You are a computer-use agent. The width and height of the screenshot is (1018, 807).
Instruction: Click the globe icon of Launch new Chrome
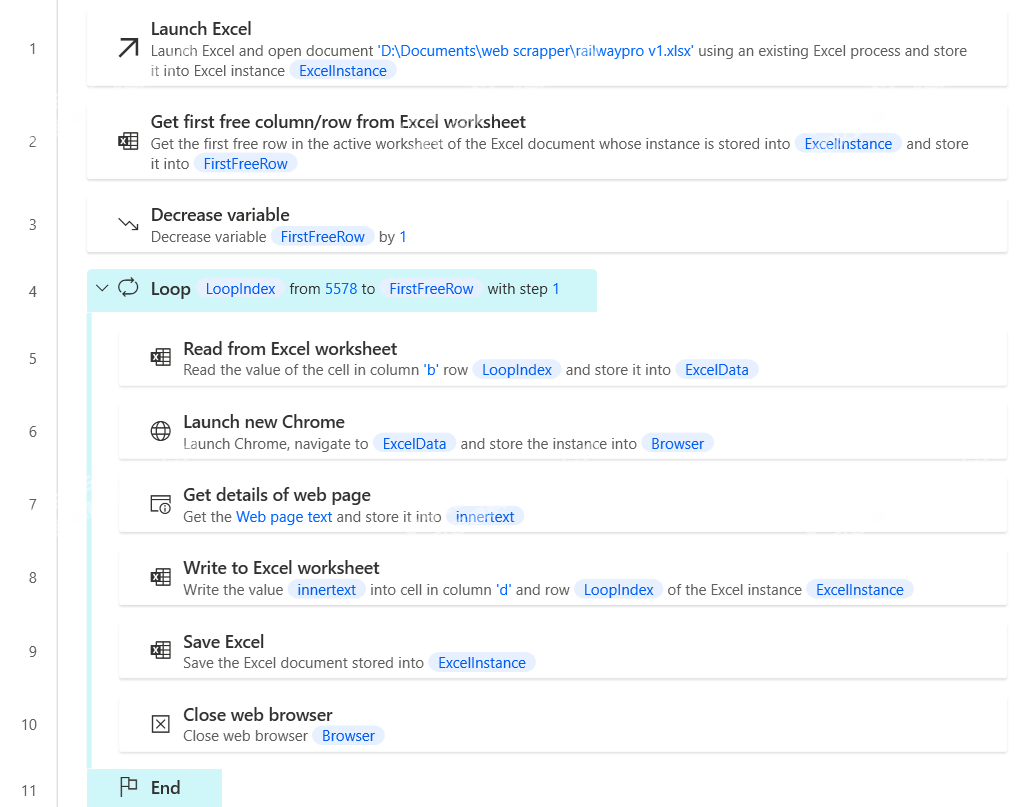(161, 430)
